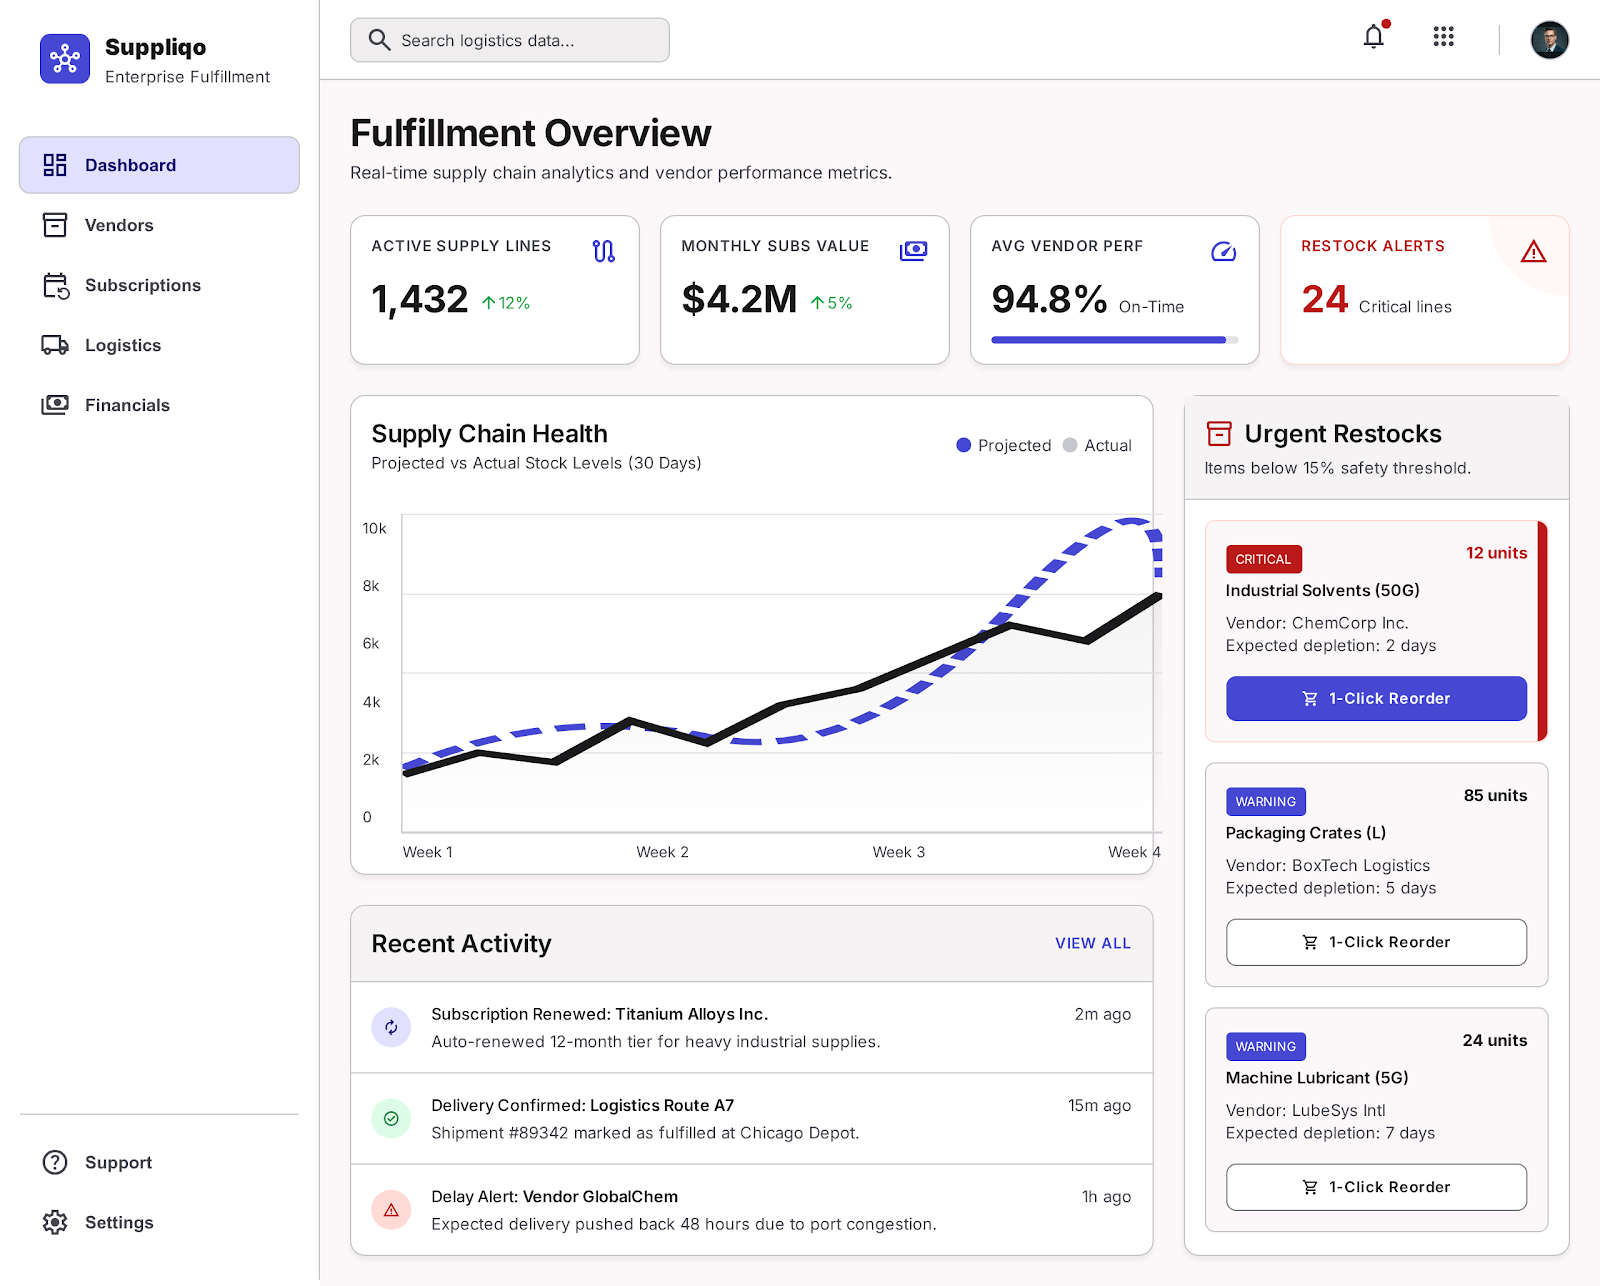Reorder Packaging Crates with 1-Click Reorder

tap(1376, 942)
